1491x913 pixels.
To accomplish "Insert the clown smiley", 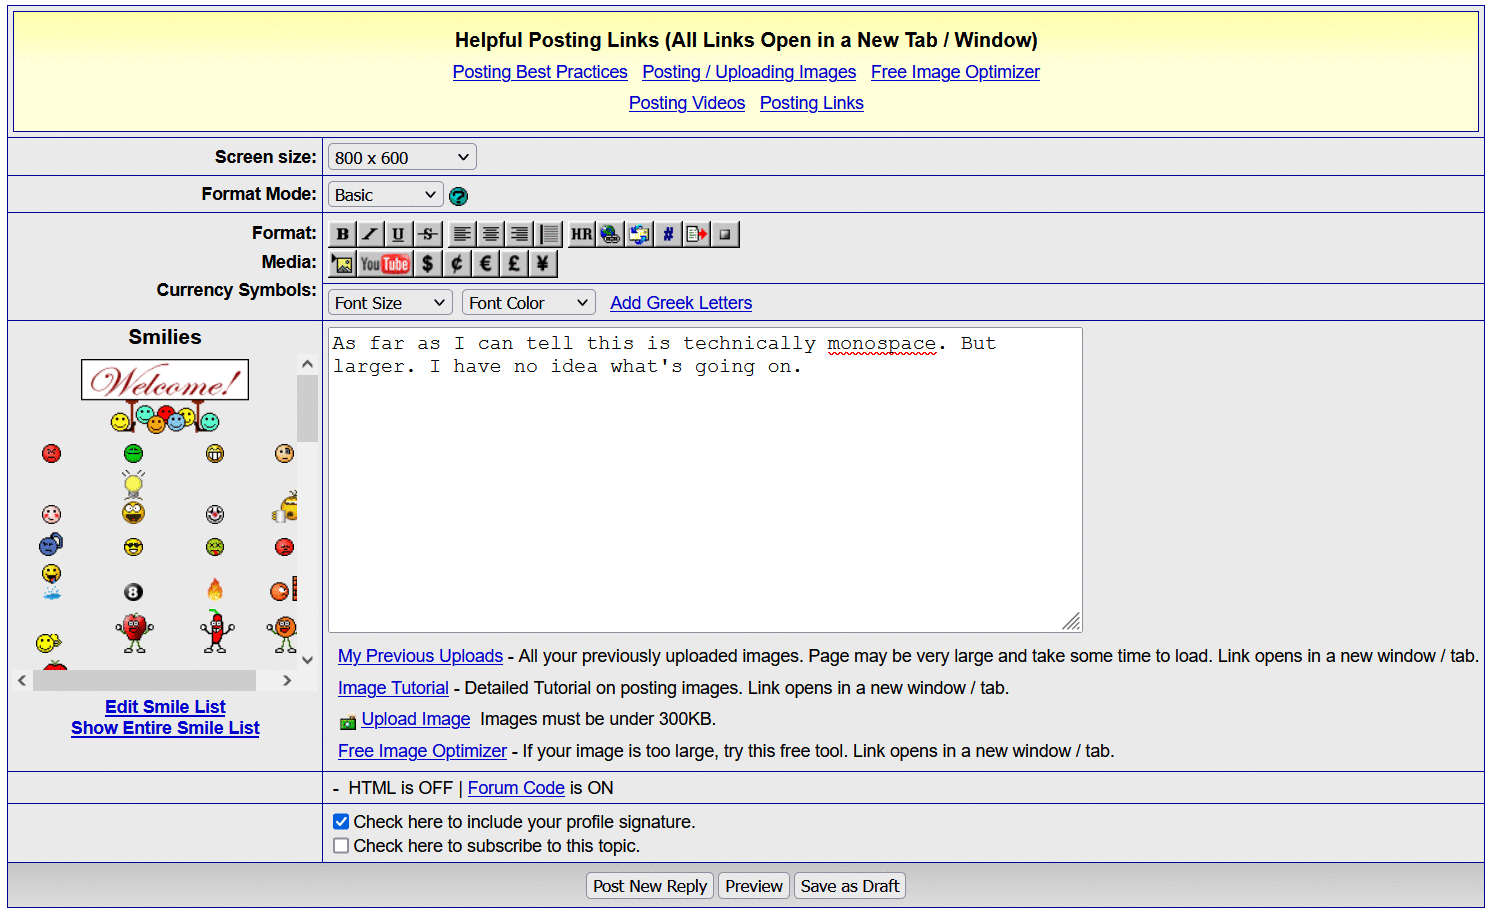I will click(x=215, y=514).
